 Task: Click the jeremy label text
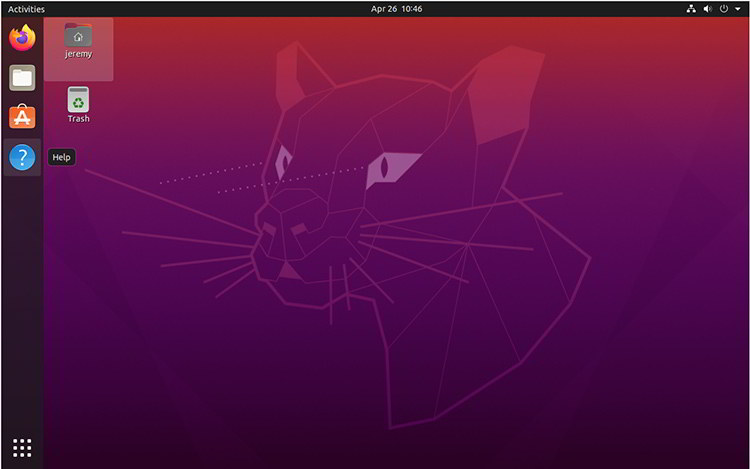(78, 54)
